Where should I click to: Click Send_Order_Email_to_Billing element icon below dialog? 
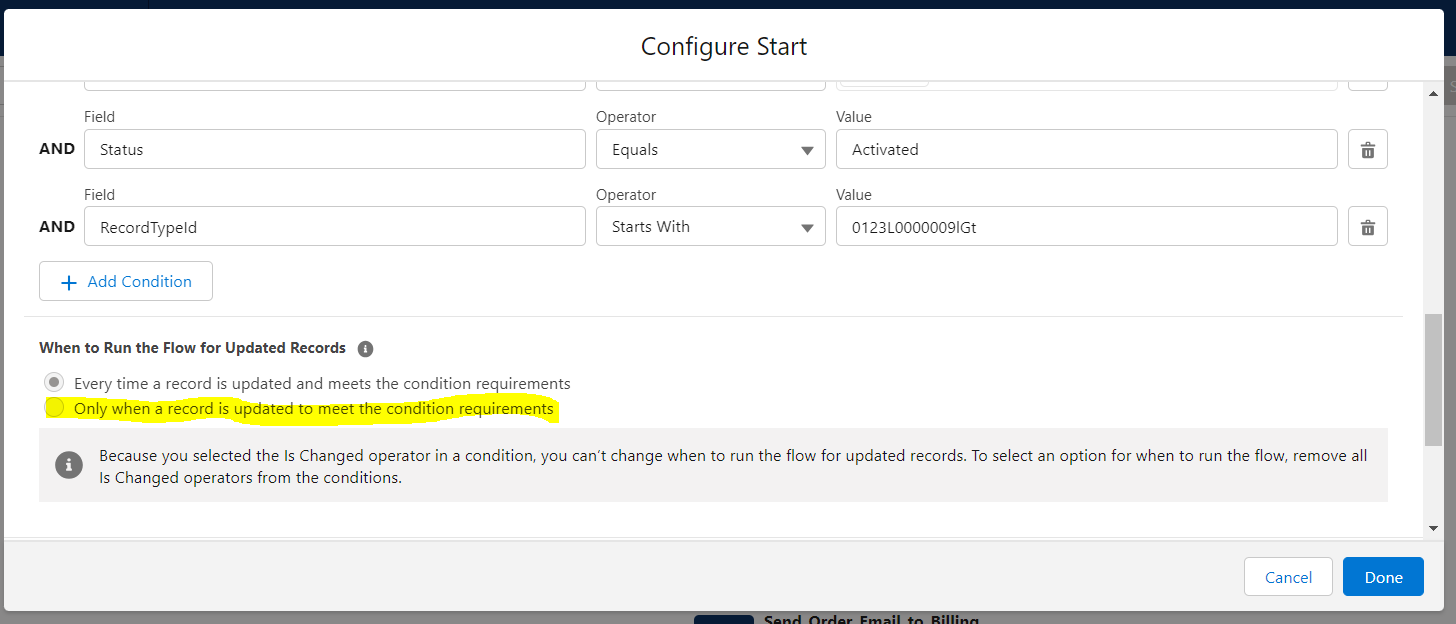tap(723, 619)
